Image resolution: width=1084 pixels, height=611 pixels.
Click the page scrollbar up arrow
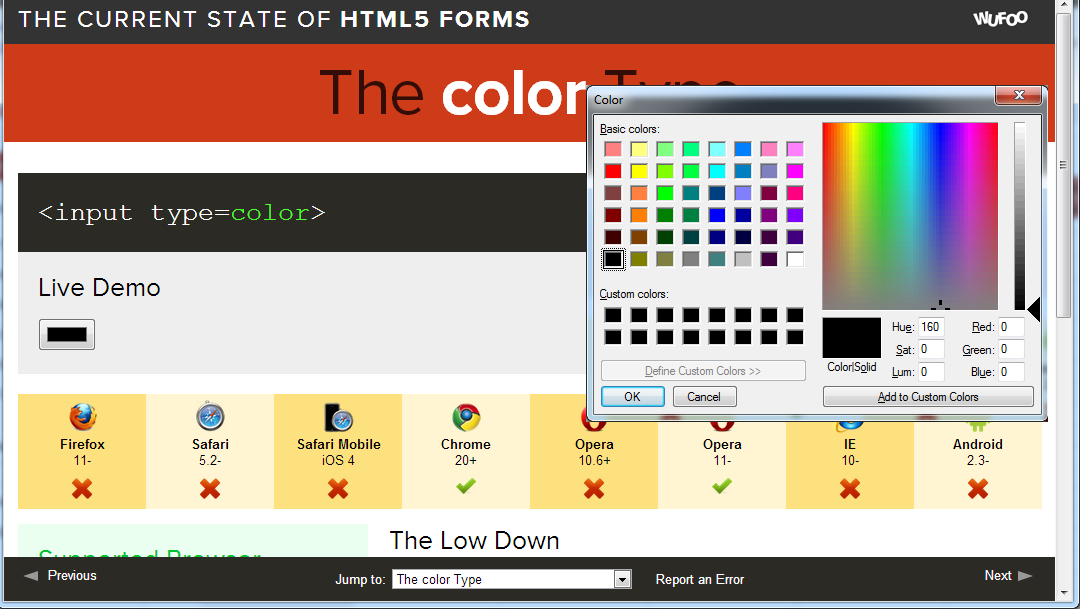tap(1064, 6)
